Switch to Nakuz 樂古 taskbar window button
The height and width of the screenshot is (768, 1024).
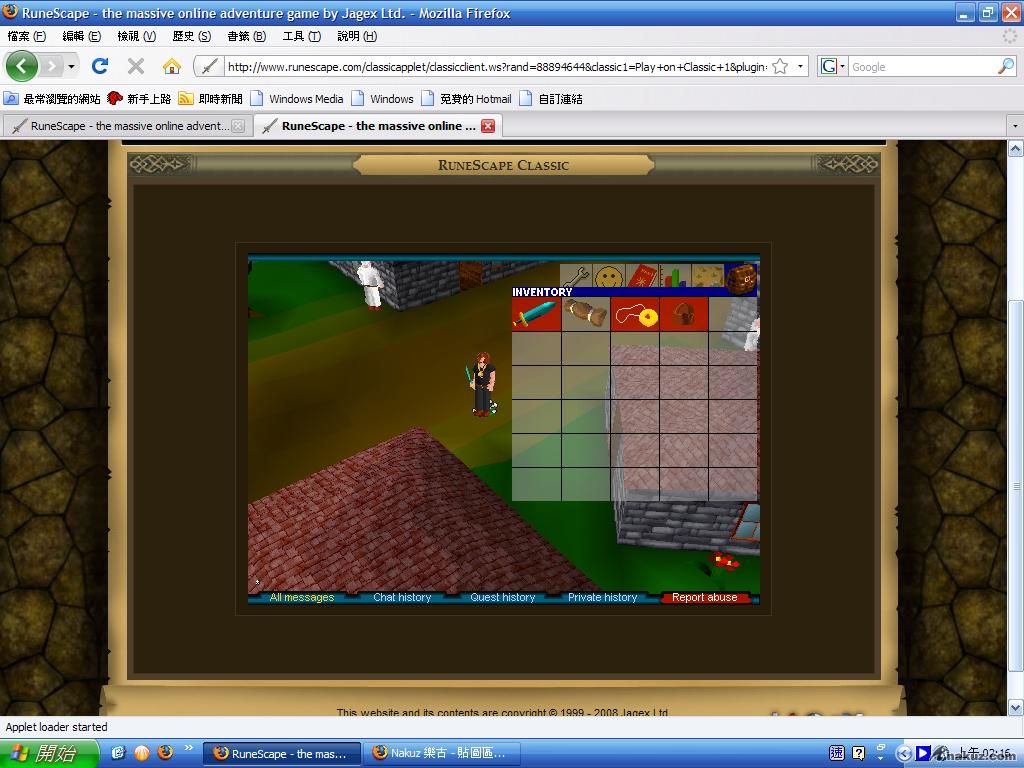442,754
